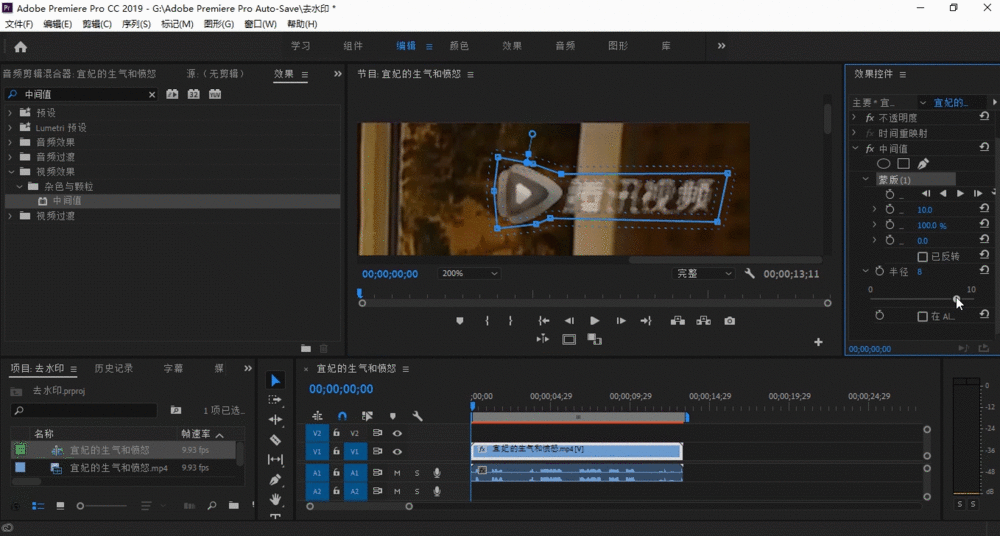Toggle Safe Margins button
1000x536 pixels.
[569, 339]
